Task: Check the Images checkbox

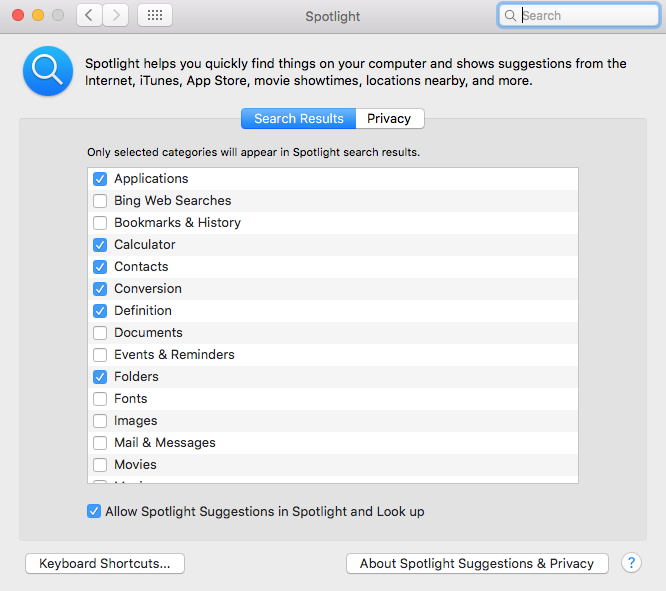Action: [x=100, y=421]
